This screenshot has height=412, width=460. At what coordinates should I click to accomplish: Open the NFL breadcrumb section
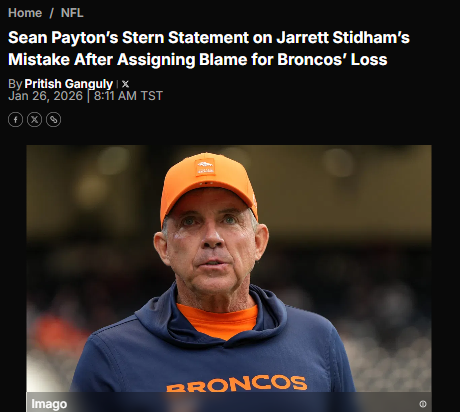72,13
